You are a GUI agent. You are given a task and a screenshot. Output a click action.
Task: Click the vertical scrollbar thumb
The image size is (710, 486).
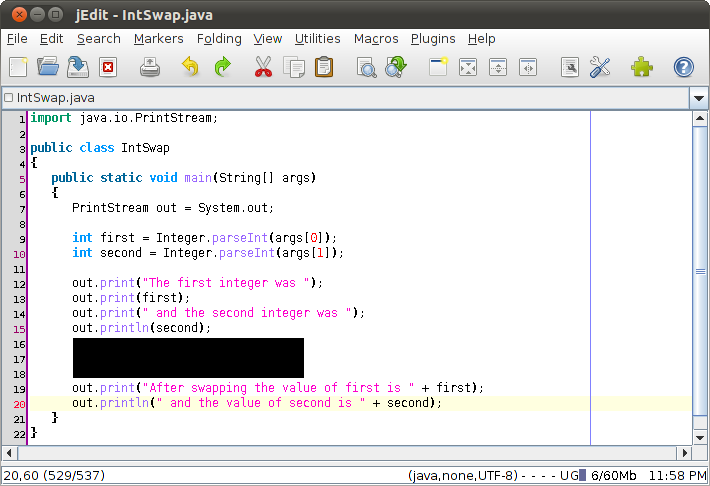click(700, 271)
